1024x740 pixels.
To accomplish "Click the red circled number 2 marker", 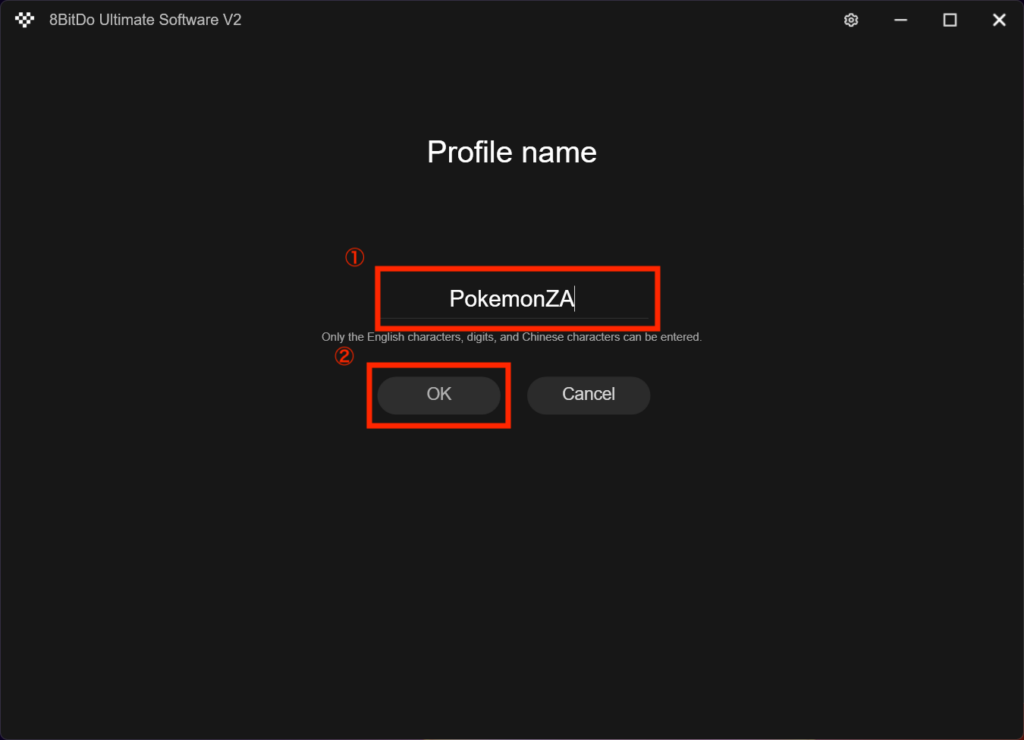I will [343, 356].
